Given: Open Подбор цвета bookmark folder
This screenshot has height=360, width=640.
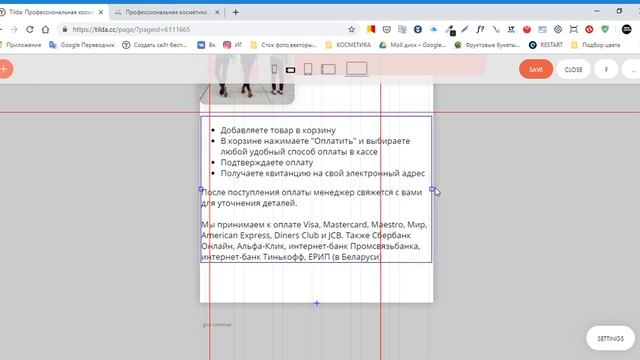Looking at the screenshot, I should point(596,45).
